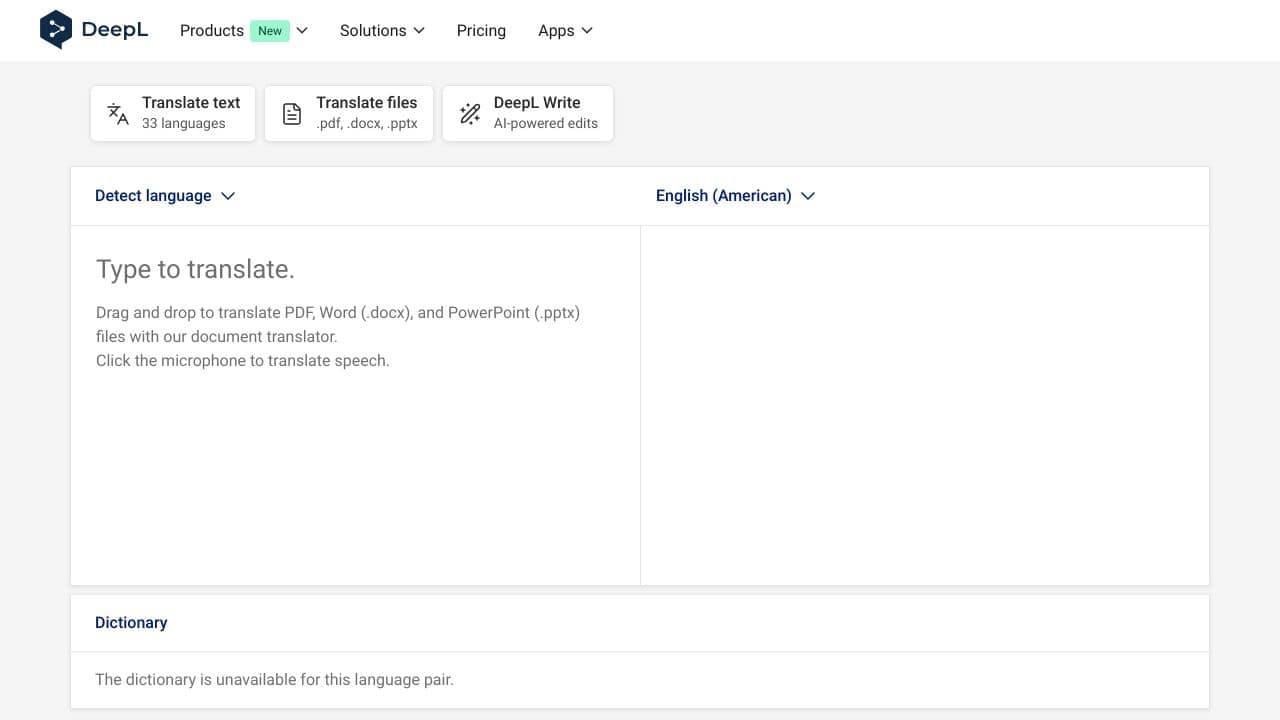
Task: Click the DeepL wordmark text
Action: click(115, 30)
